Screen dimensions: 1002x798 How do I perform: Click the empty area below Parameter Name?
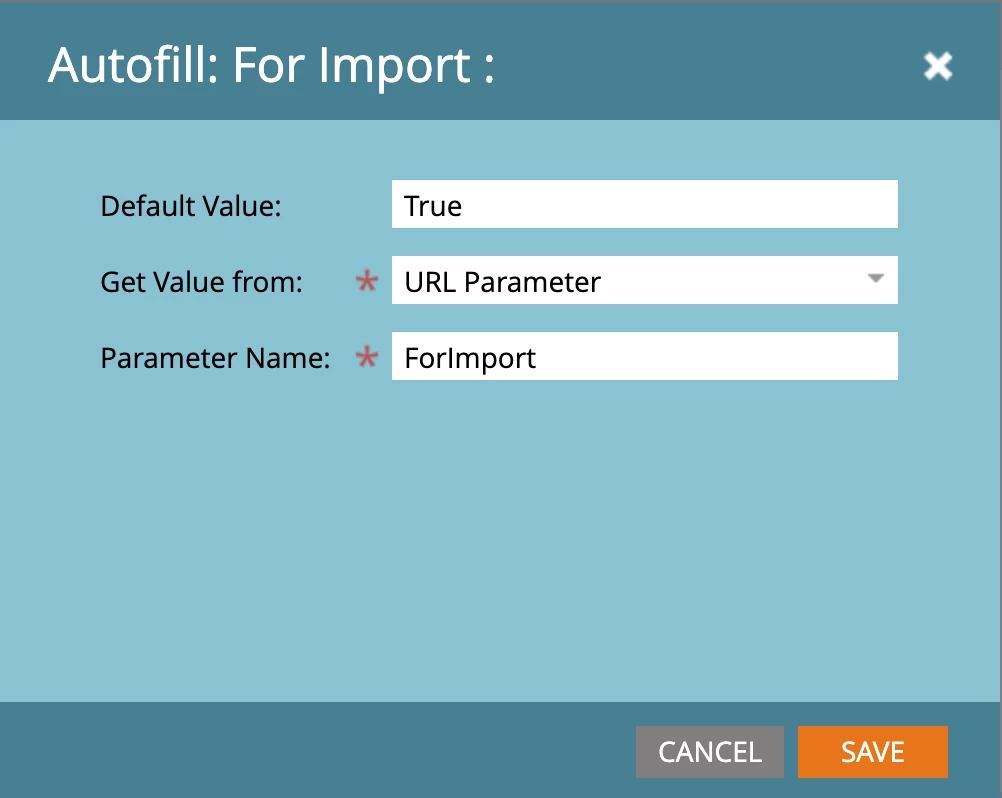click(x=498, y=537)
